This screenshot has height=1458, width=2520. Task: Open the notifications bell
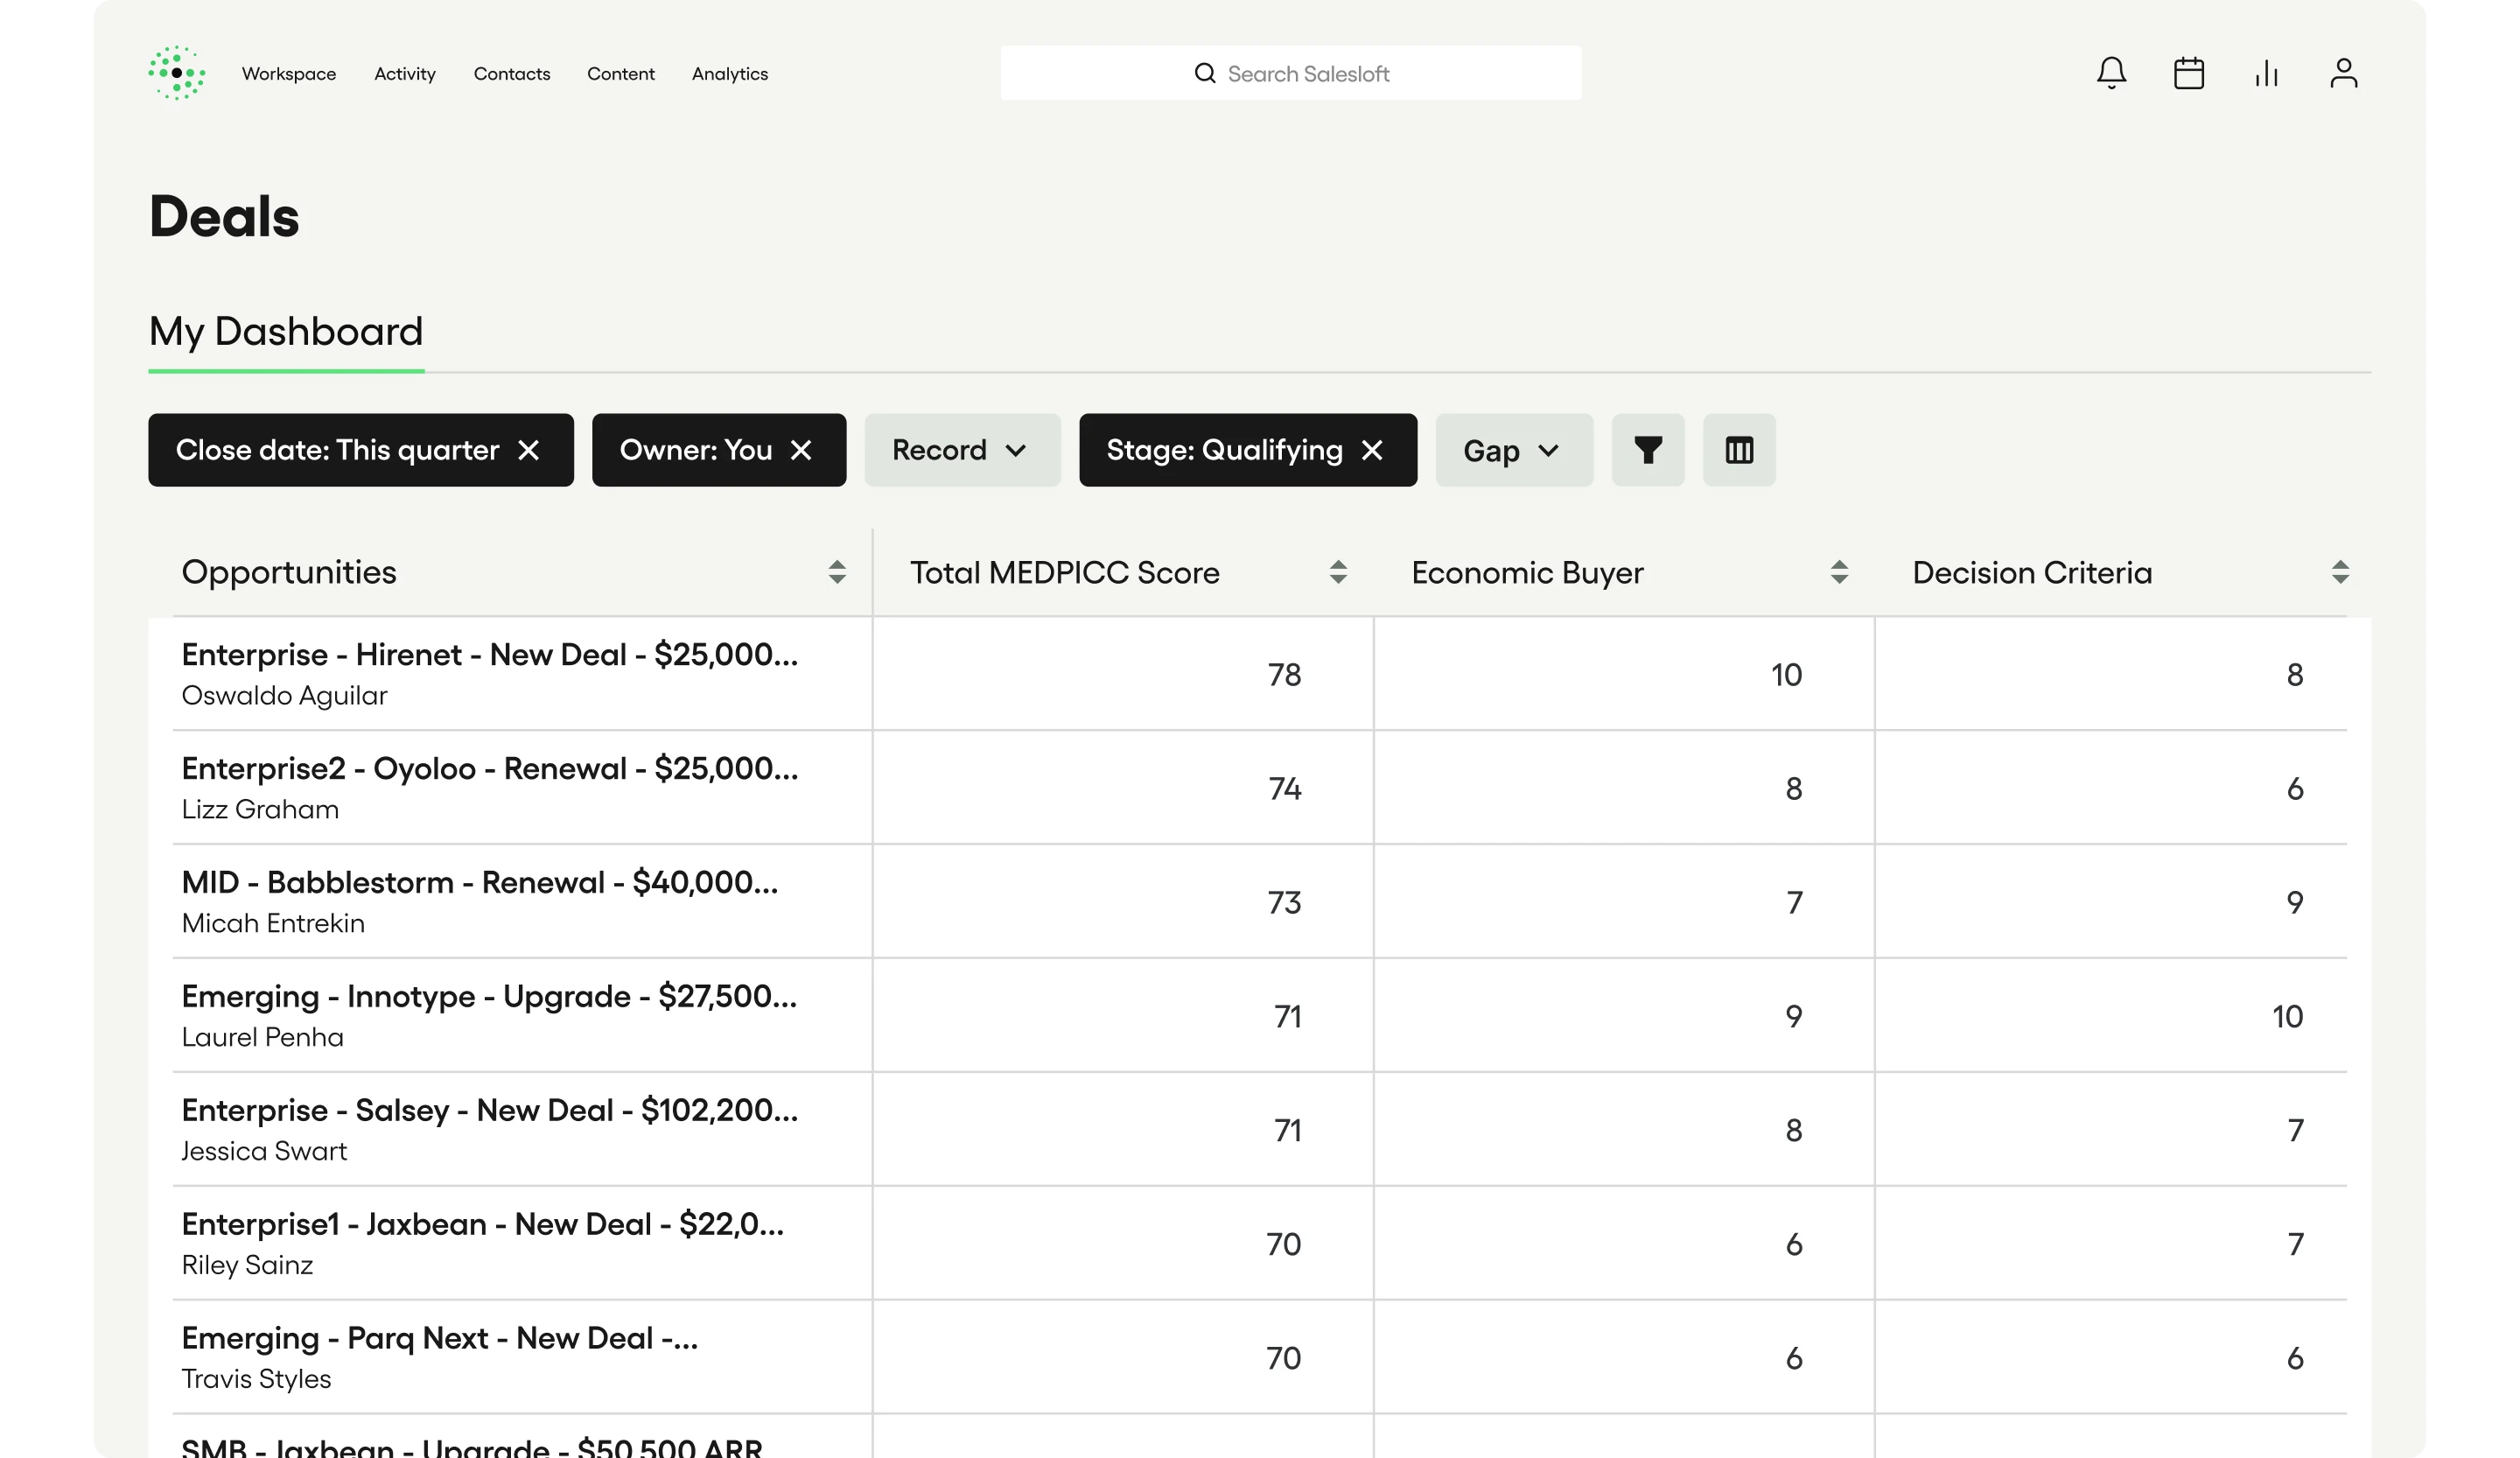(2111, 73)
